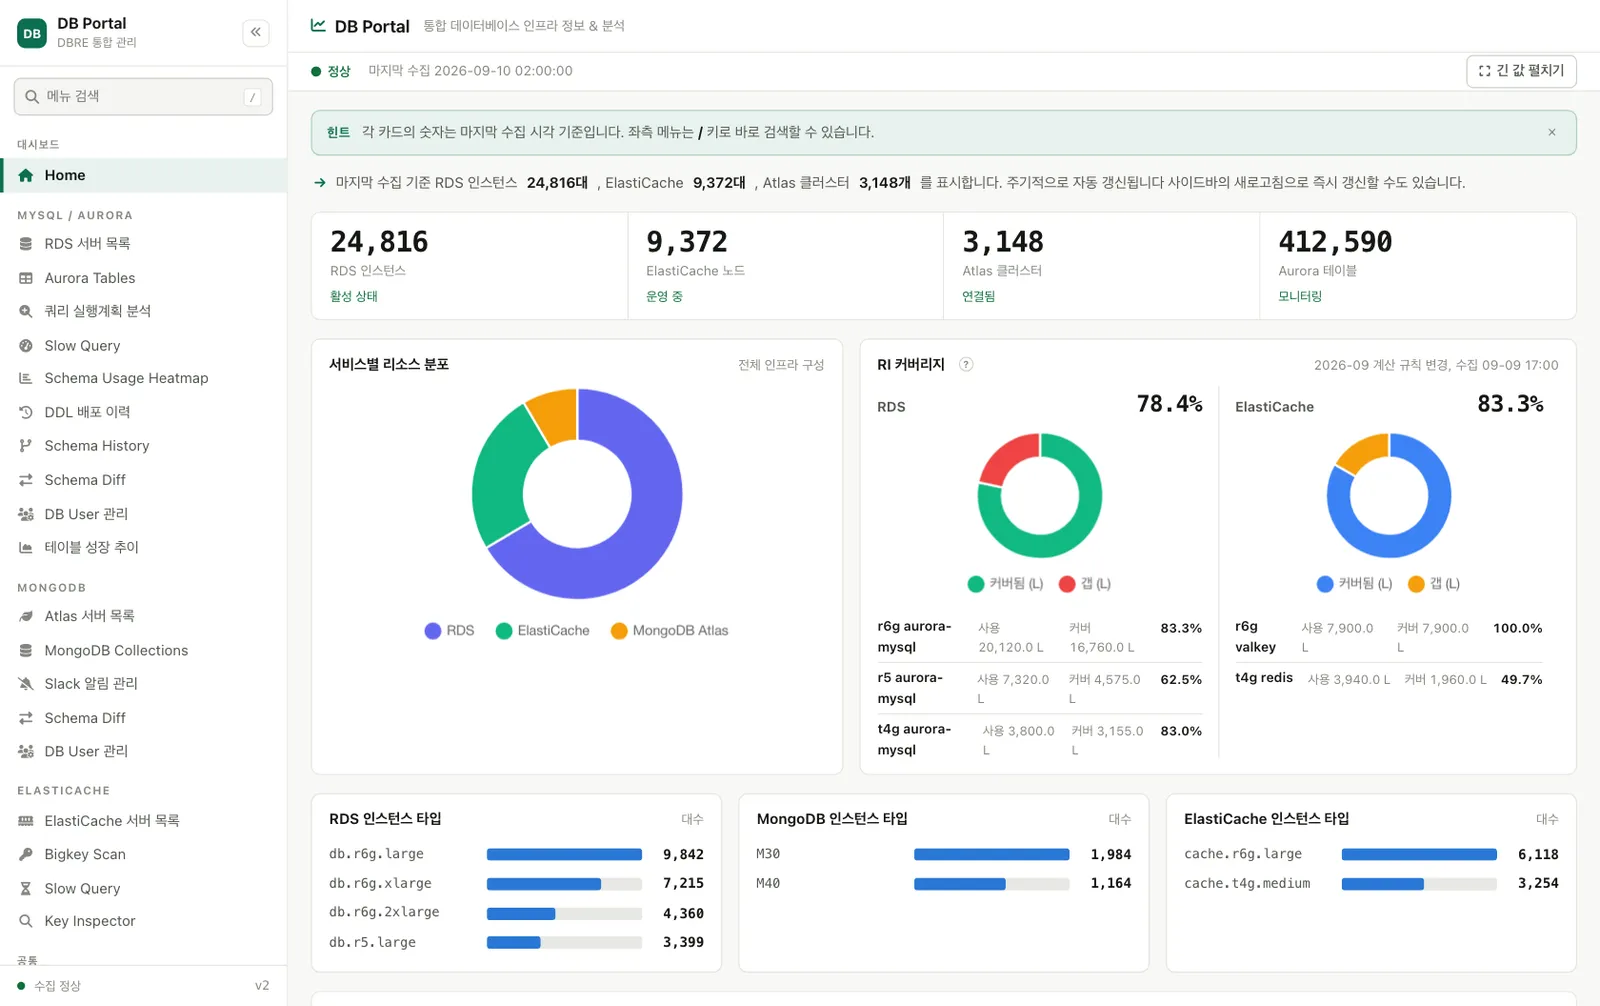Click the leaf icon beside Atlas 서버 목록

click(26, 616)
